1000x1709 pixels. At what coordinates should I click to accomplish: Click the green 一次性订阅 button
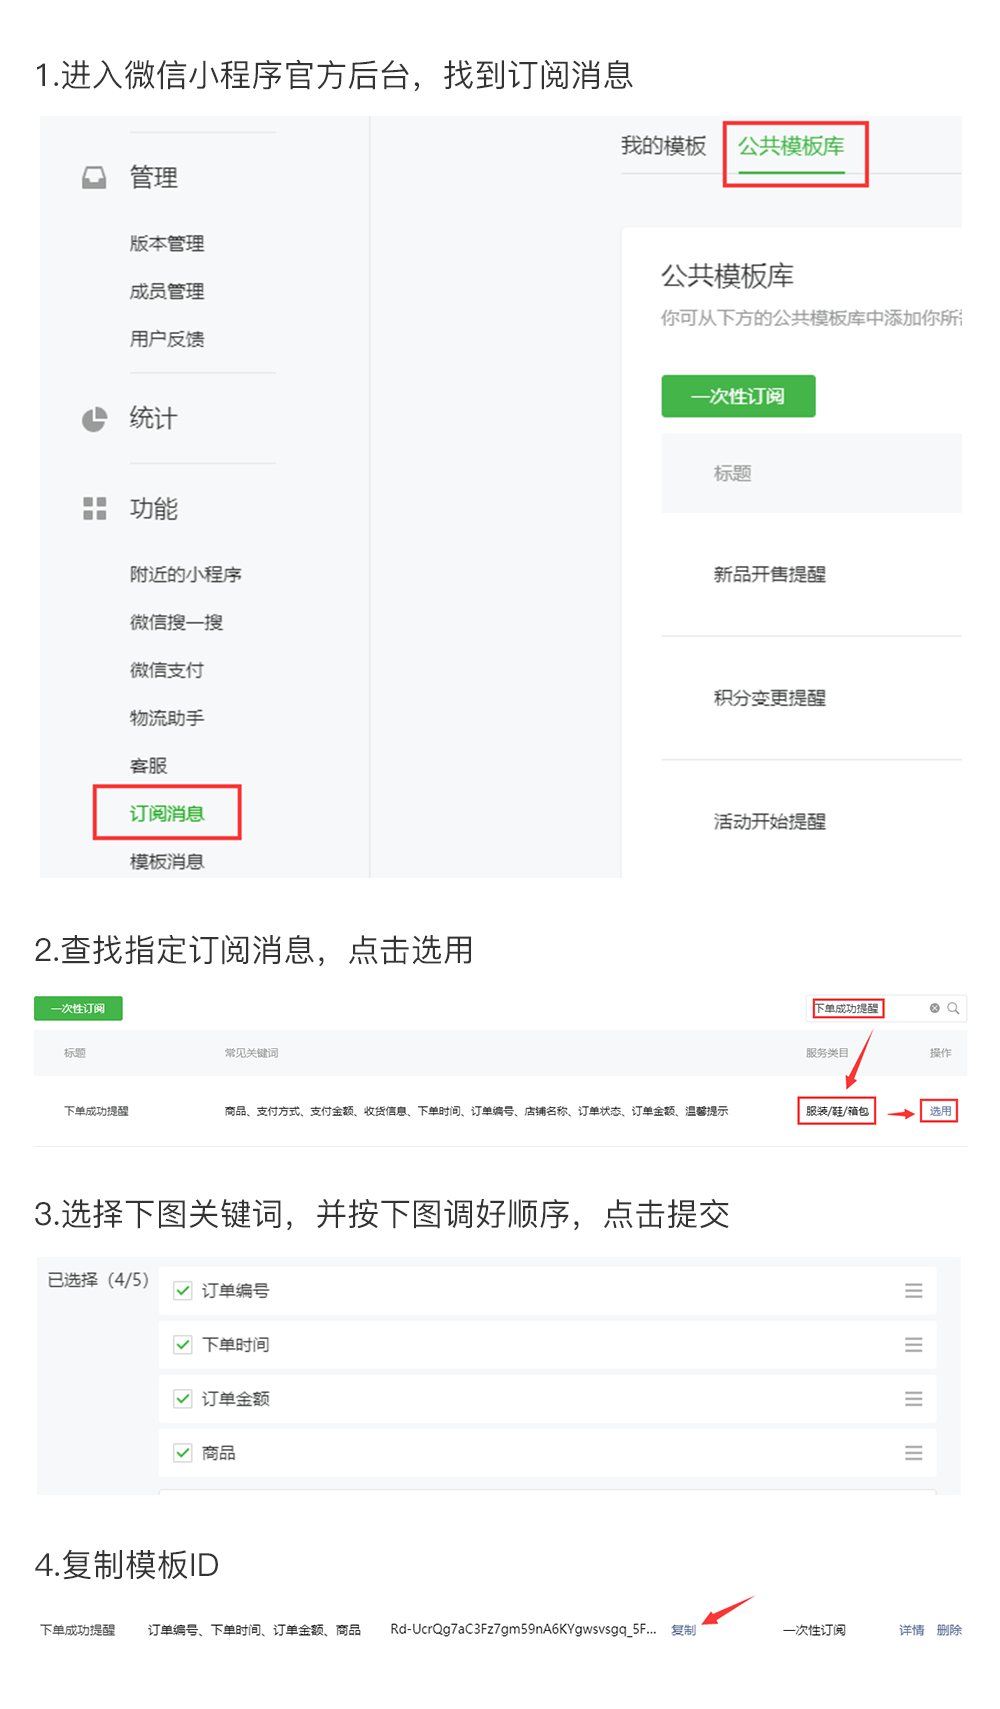(738, 396)
